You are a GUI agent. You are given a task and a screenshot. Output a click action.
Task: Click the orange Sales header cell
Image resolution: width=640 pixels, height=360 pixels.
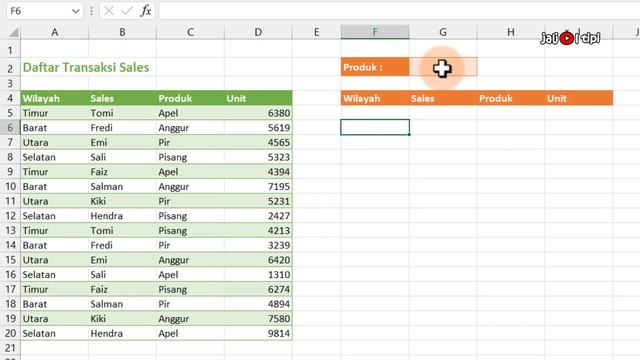pyautogui.click(x=443, y=98)
